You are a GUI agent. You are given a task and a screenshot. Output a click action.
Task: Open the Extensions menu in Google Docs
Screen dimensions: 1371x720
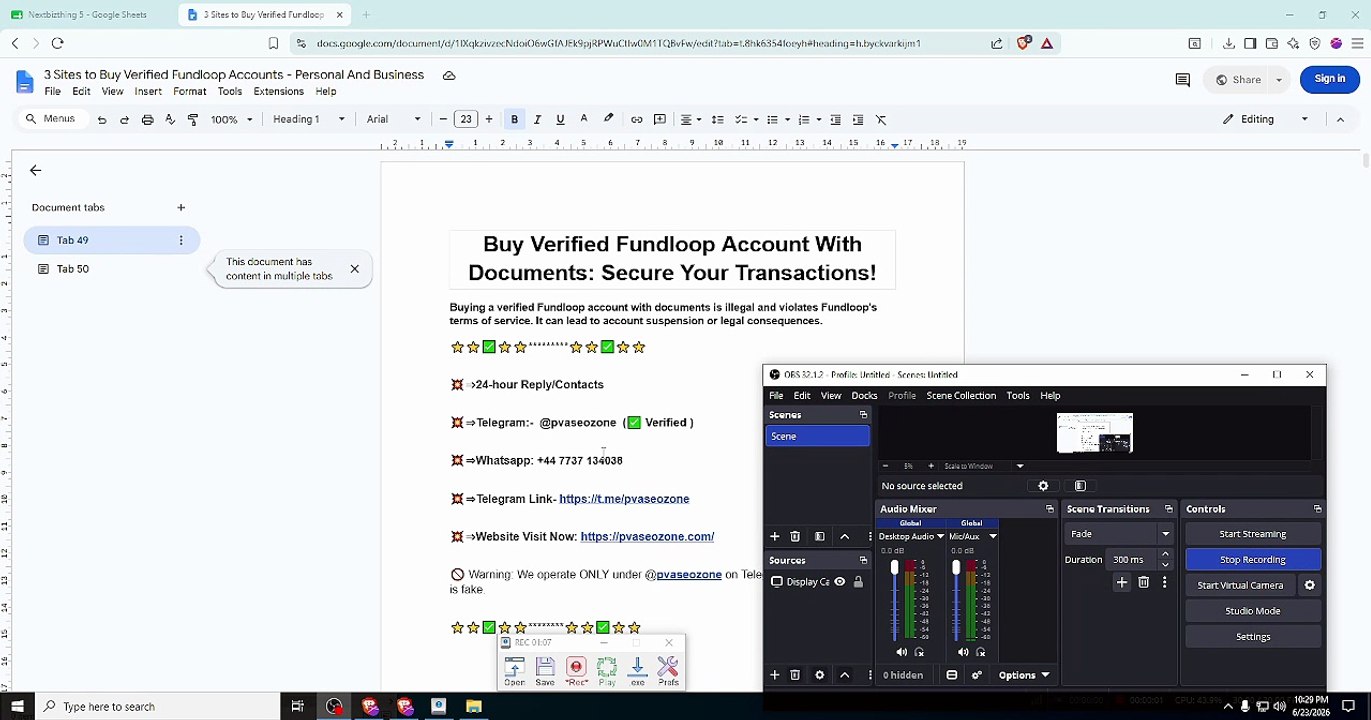pyautogui.click(x=278, y=92)
